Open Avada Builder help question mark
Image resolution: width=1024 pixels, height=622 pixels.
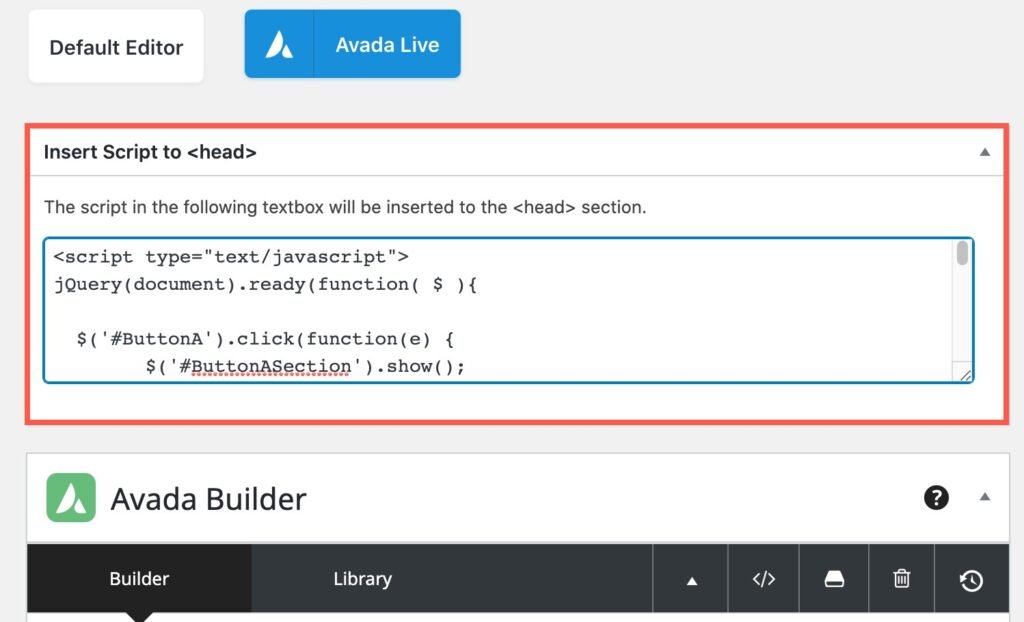pos(936,498)
